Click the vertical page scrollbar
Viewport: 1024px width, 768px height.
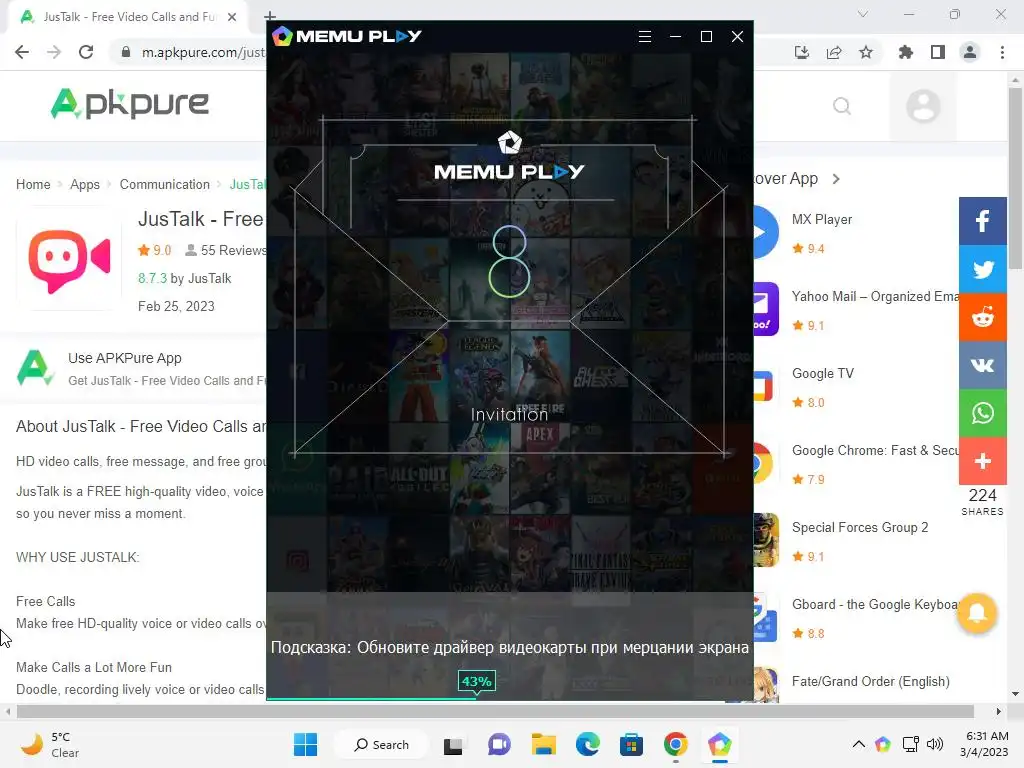click(x=1015, y=176)
